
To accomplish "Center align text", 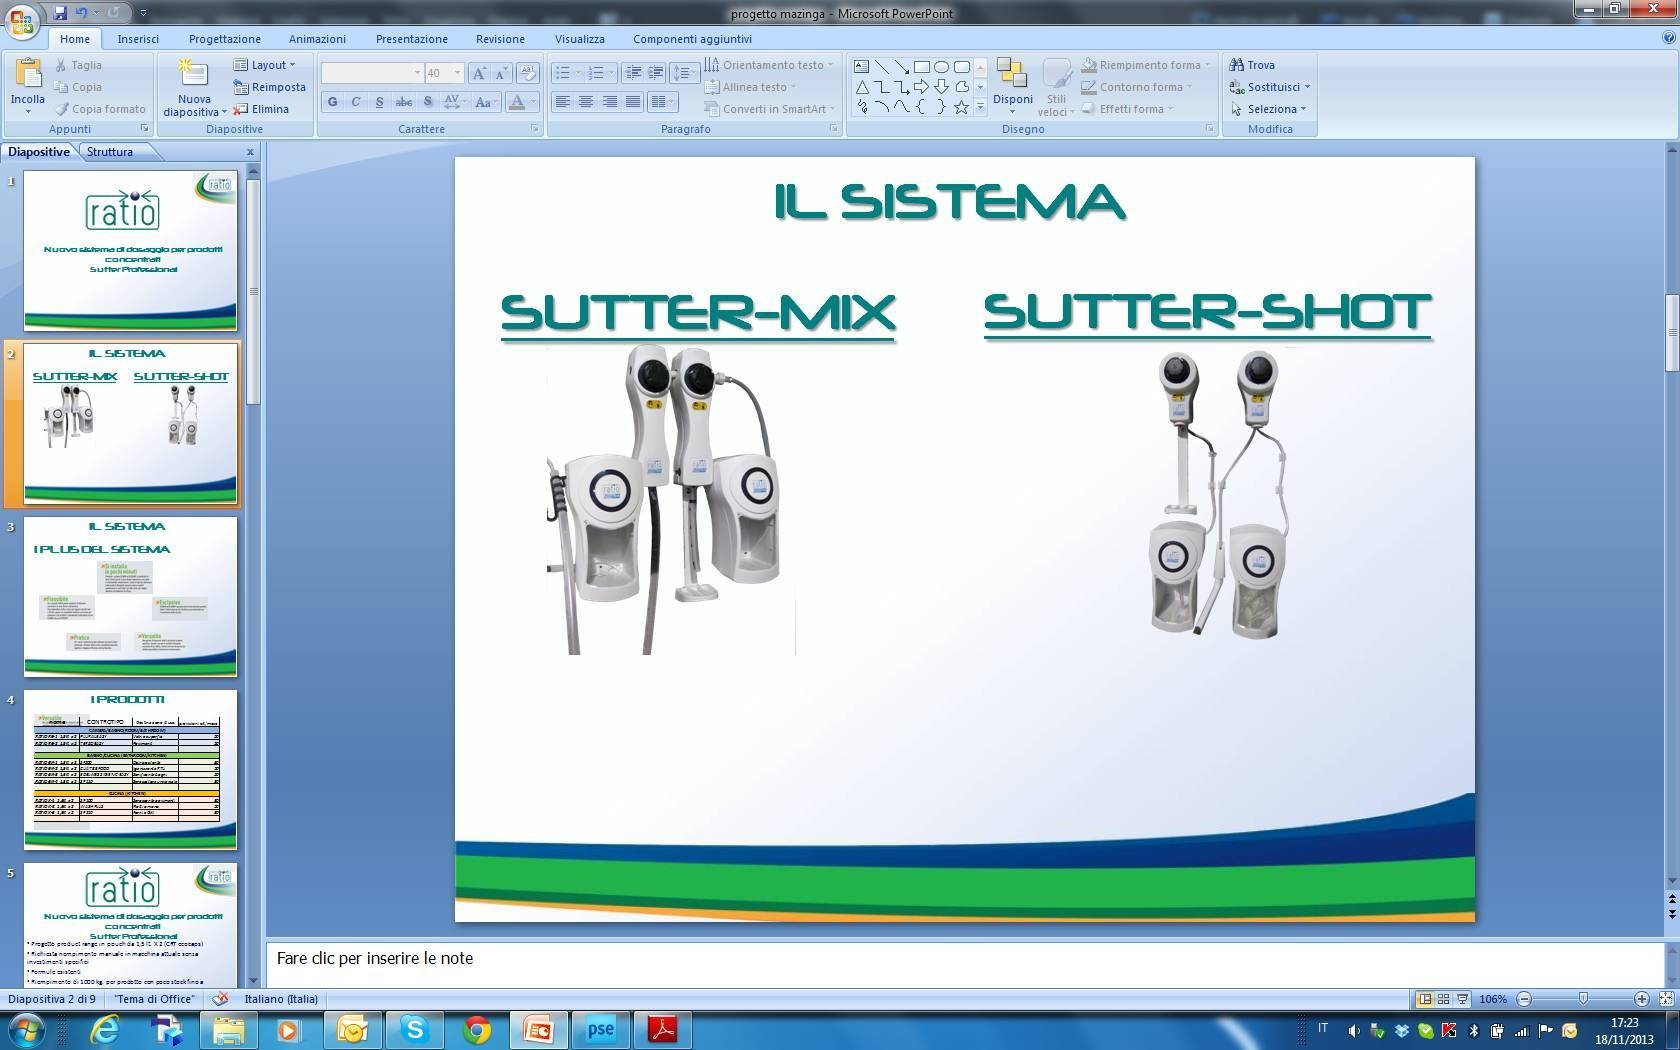I will tap(586, 102).
